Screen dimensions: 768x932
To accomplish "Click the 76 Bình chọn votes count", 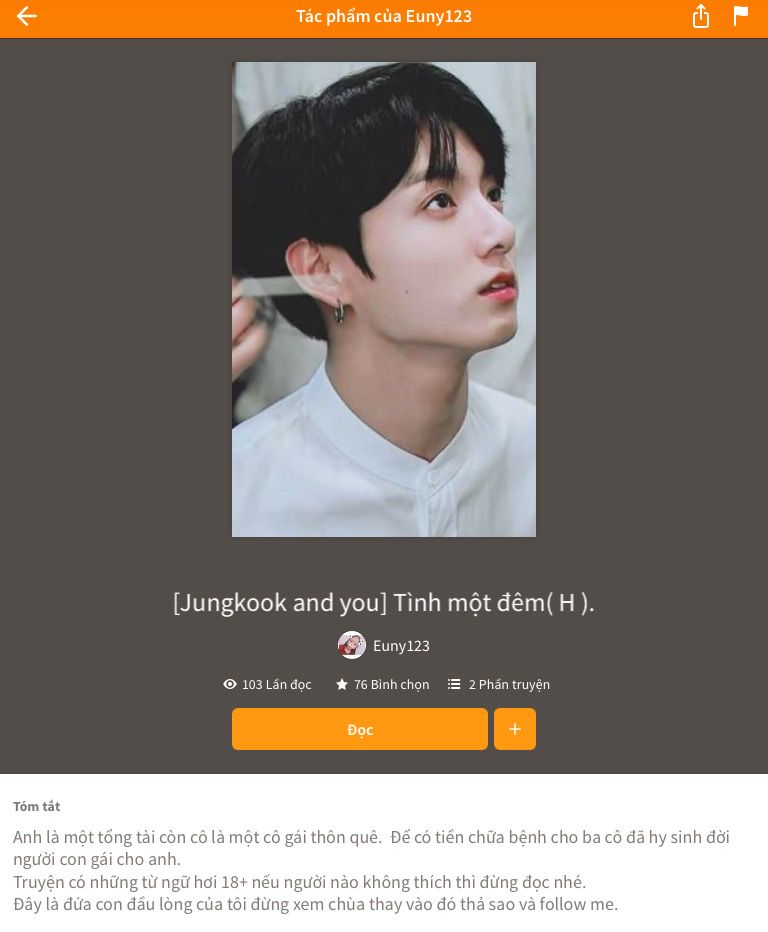I will click(392, 684).
